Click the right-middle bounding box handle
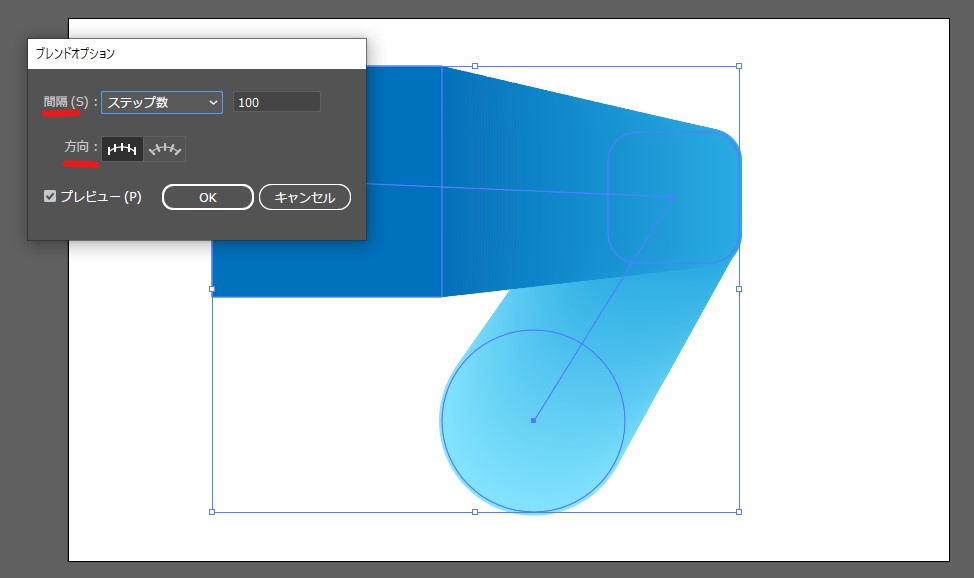Image resolution: width=974 pixels, height=578 pixels. [739, 289]
